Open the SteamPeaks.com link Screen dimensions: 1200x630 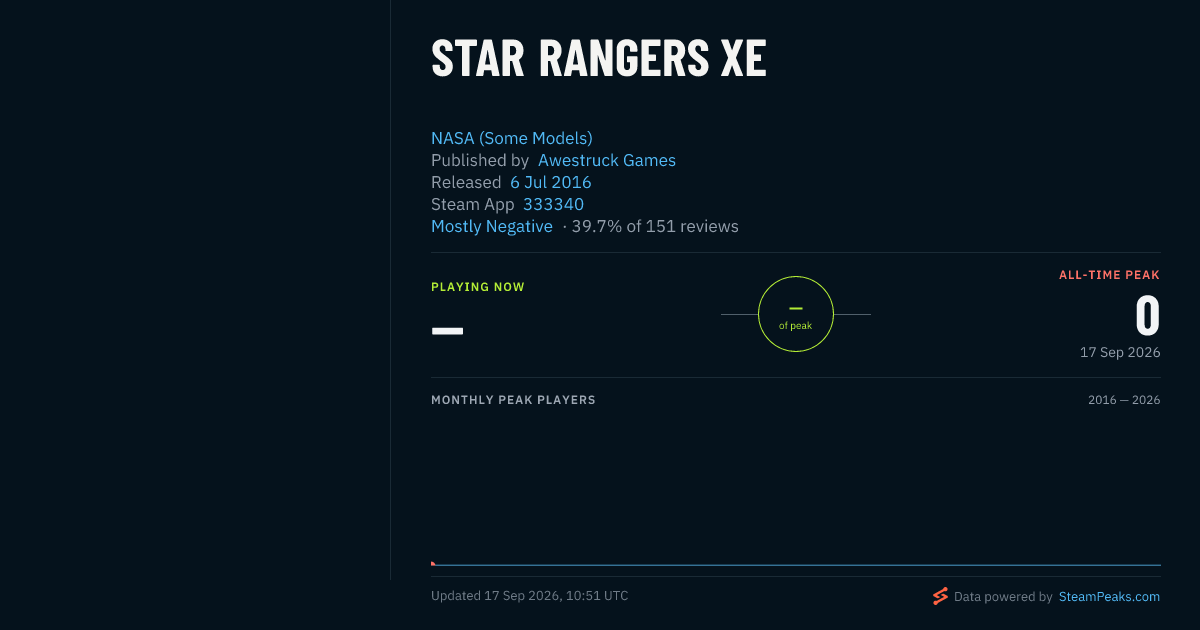pyautogui.click(x=1109, y=596)
